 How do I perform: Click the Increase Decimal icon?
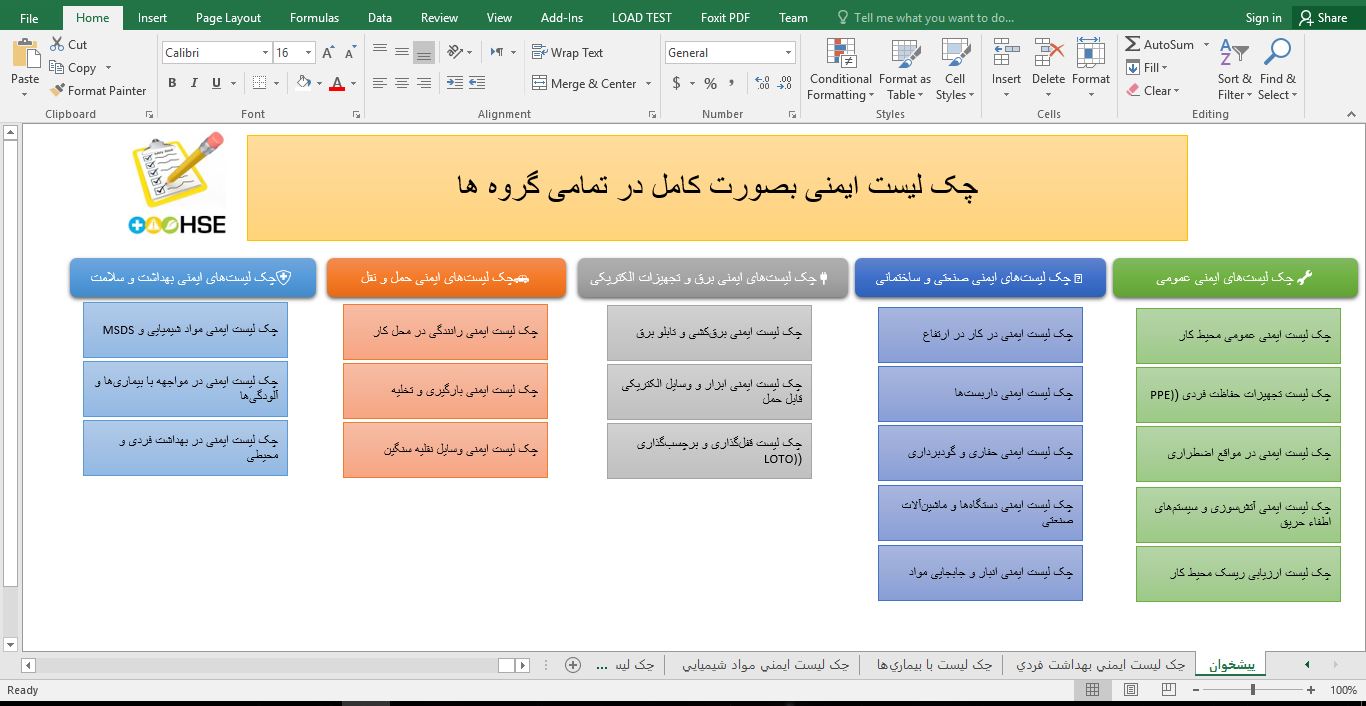pyautogui.click(x=763, y=83)
